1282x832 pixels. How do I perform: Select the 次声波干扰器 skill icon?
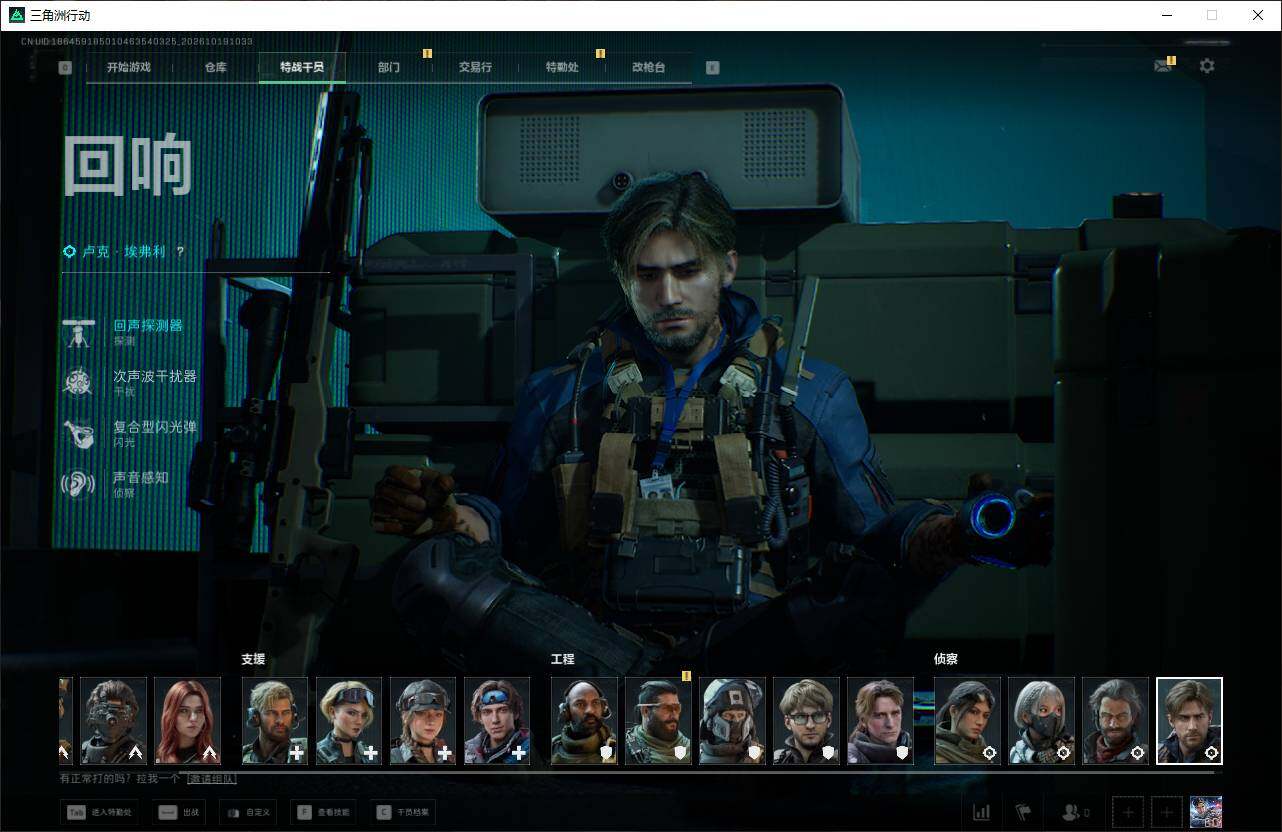(x=78, y=382)
